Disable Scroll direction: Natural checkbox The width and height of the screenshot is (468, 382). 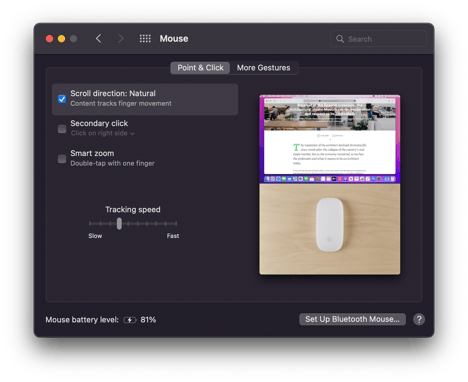pyautogui.click(x=62, y=99)
